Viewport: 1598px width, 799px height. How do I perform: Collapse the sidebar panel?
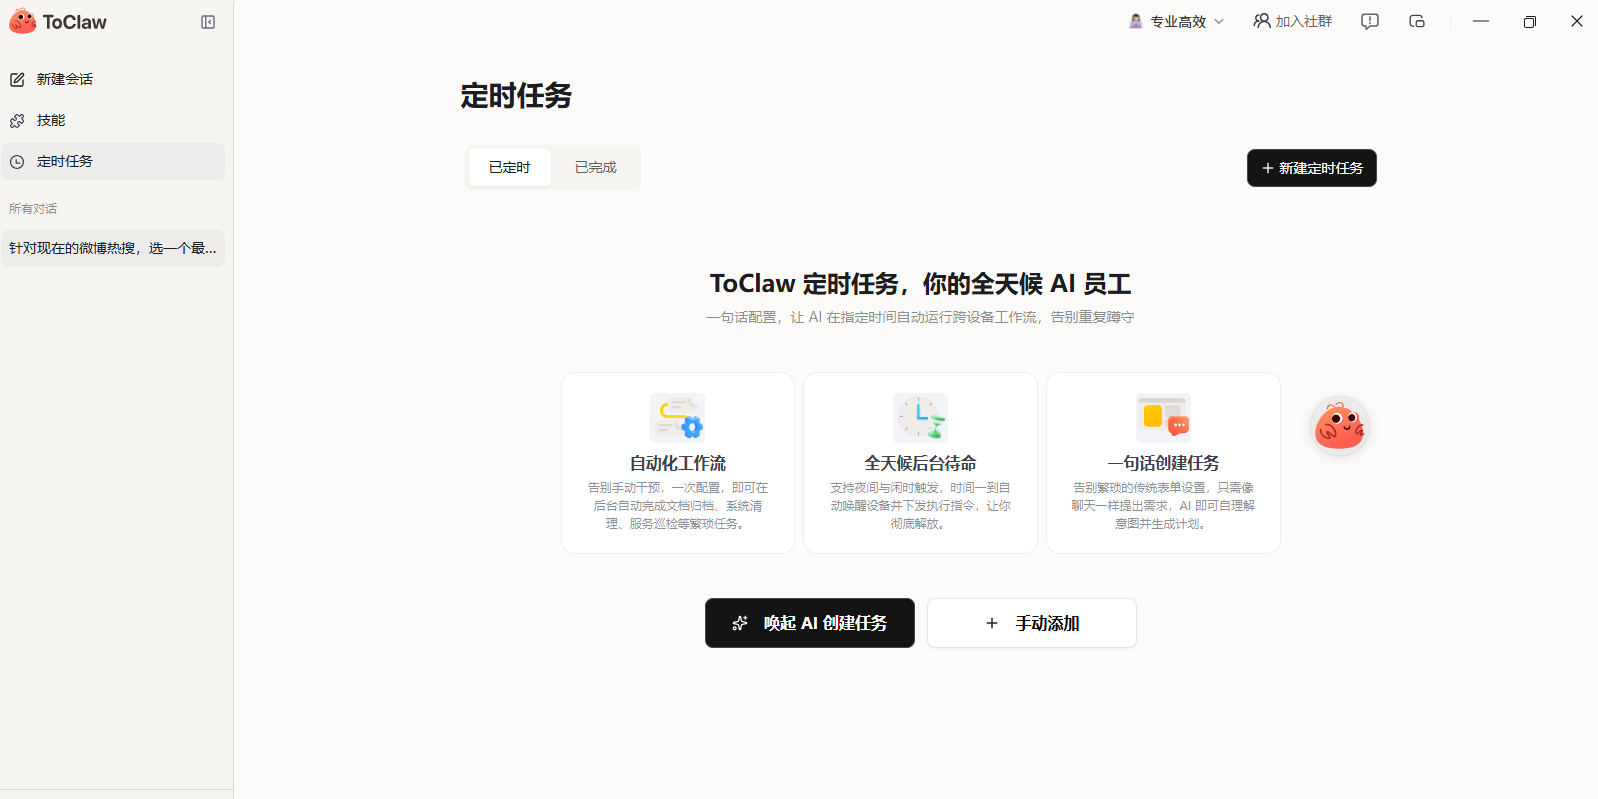coord(208,22)
